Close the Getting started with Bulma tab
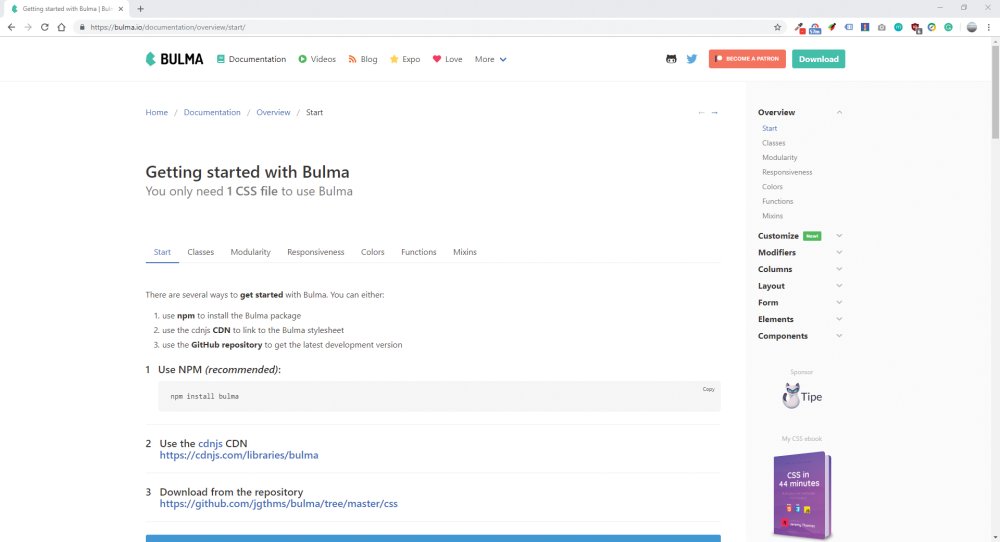This screenshot has height=542, width=1000. click(x=121, y=9)
